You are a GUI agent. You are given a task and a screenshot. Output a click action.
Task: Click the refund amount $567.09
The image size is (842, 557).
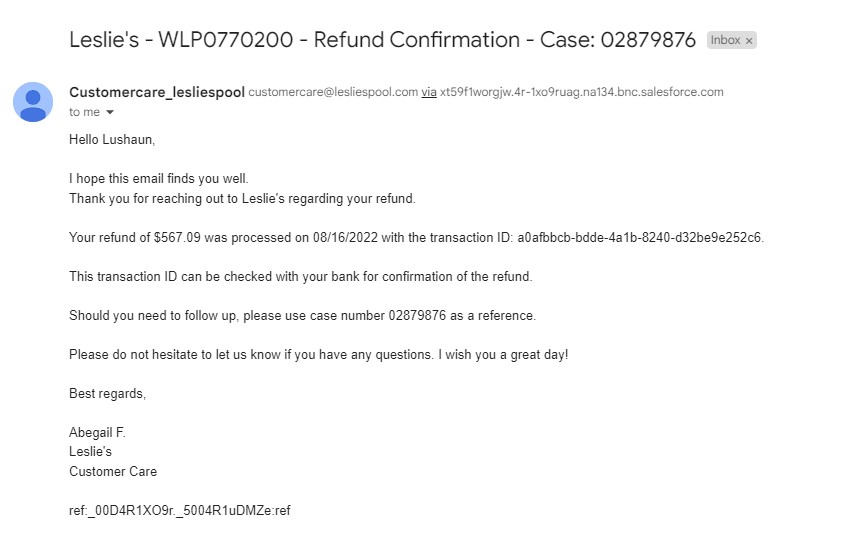pos(177,237)
